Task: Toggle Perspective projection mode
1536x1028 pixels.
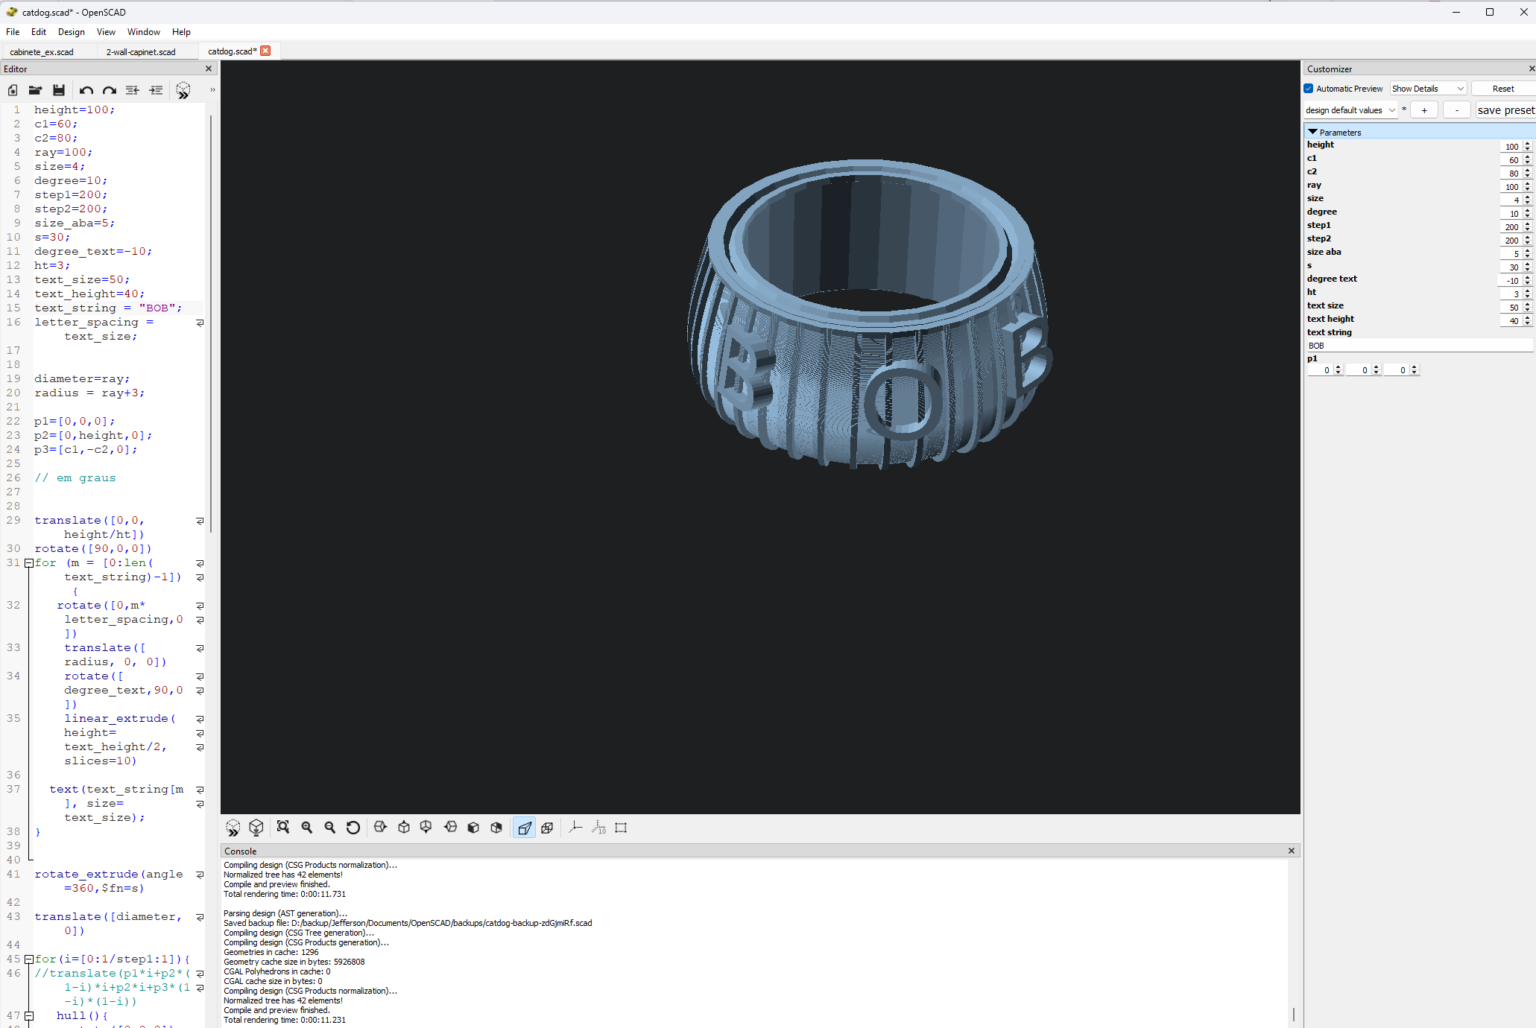Action: pyautogui.click(x=524, y=828)
